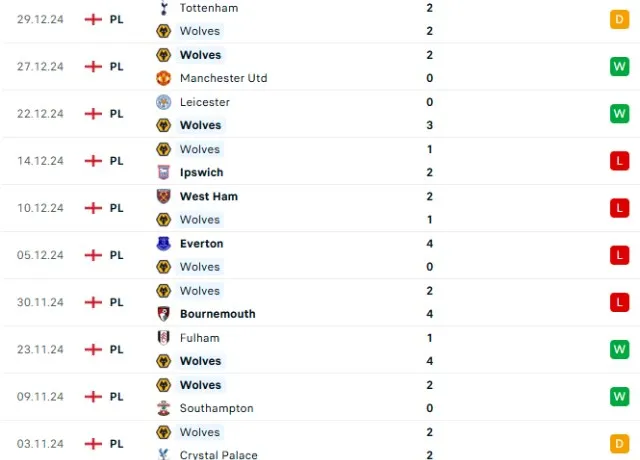Select the Bournemouth team name
Screen dimensions: 640x460
pos(217,313)
